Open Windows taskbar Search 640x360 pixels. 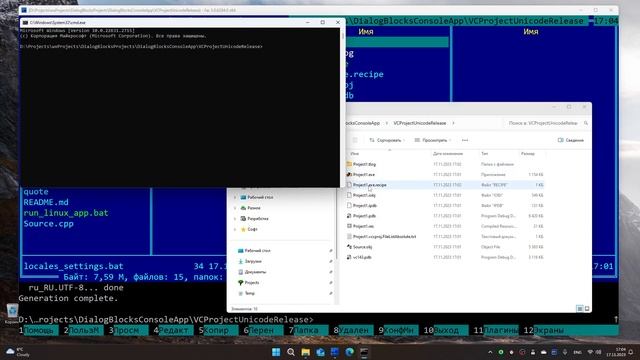click(291, 352)
